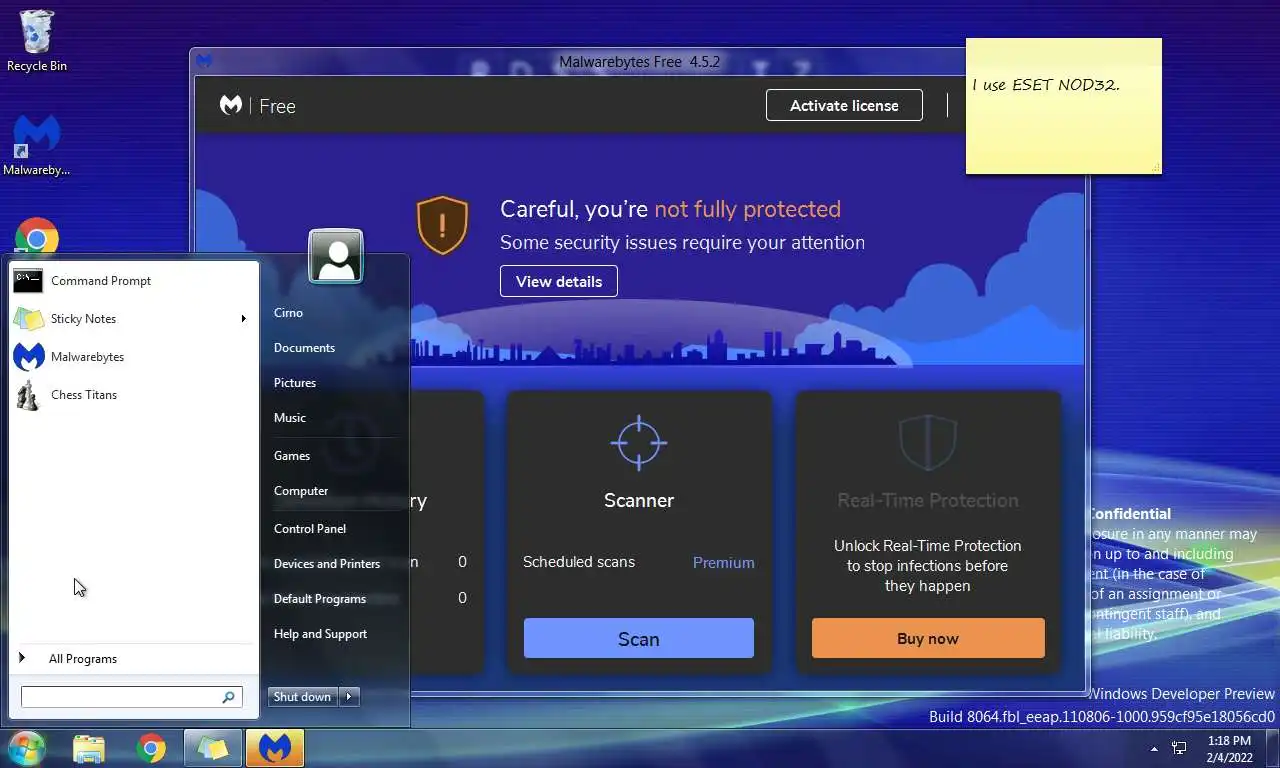The width and height of the screenshot is (1280, 768).
Task: Open the Malwarebytes desktop shortcut
Action: (x=37, y=146)
